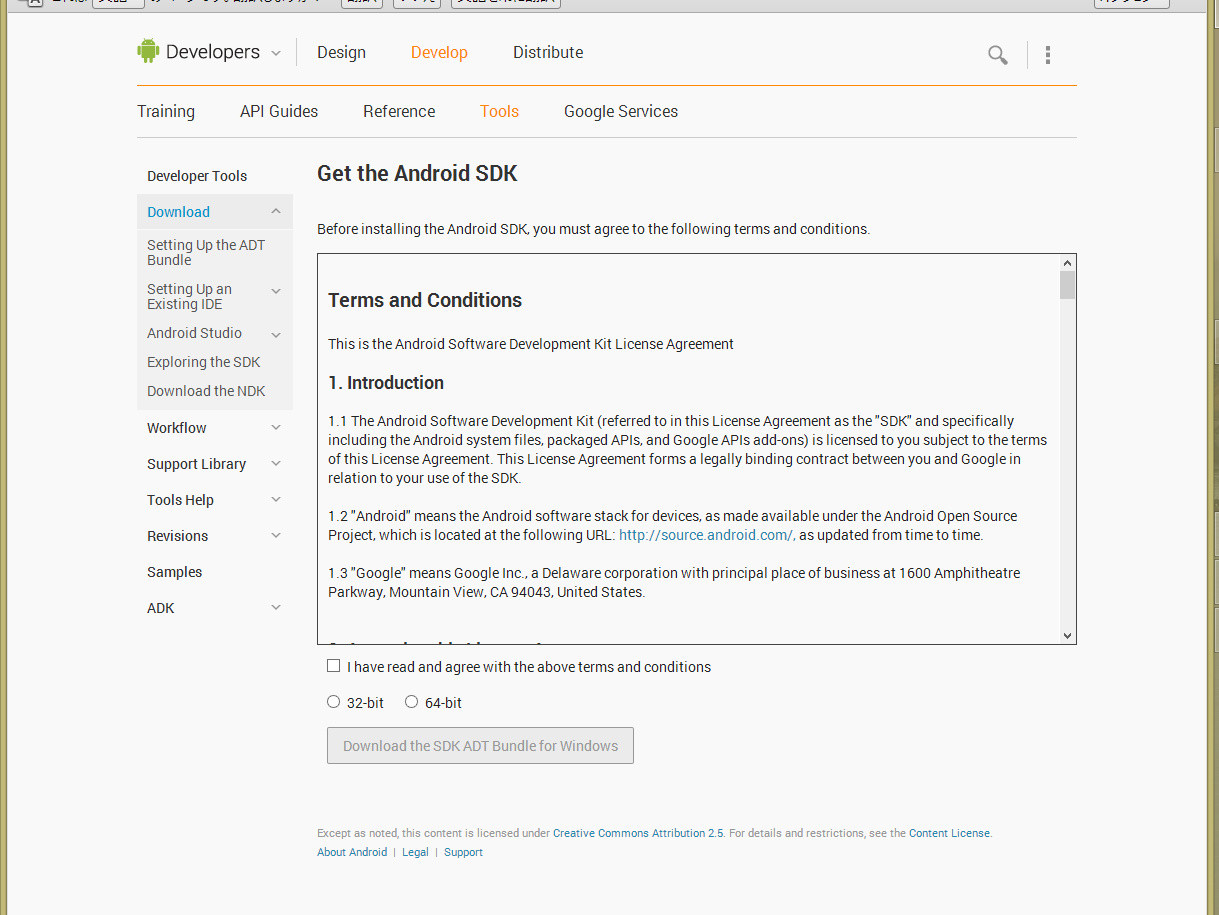The image size is (1219, 915).
Task: Switch to the Design tab
Action: (341, 53)
